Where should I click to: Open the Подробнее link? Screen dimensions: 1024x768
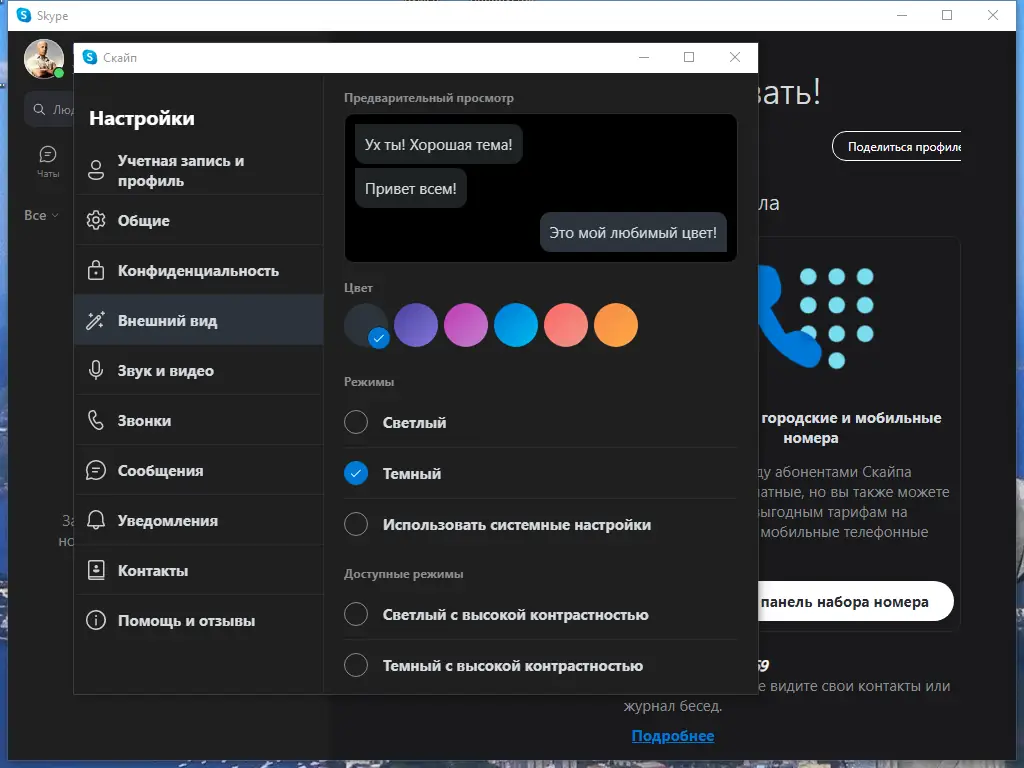pyautogui.click(x=673, y=735)
